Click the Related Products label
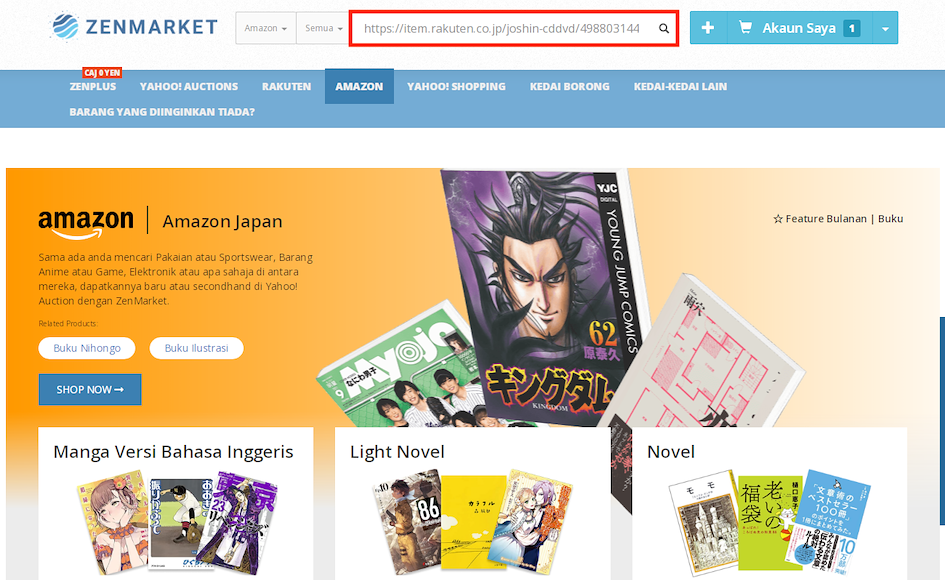 pyautogui.click(x=68, y=324)
